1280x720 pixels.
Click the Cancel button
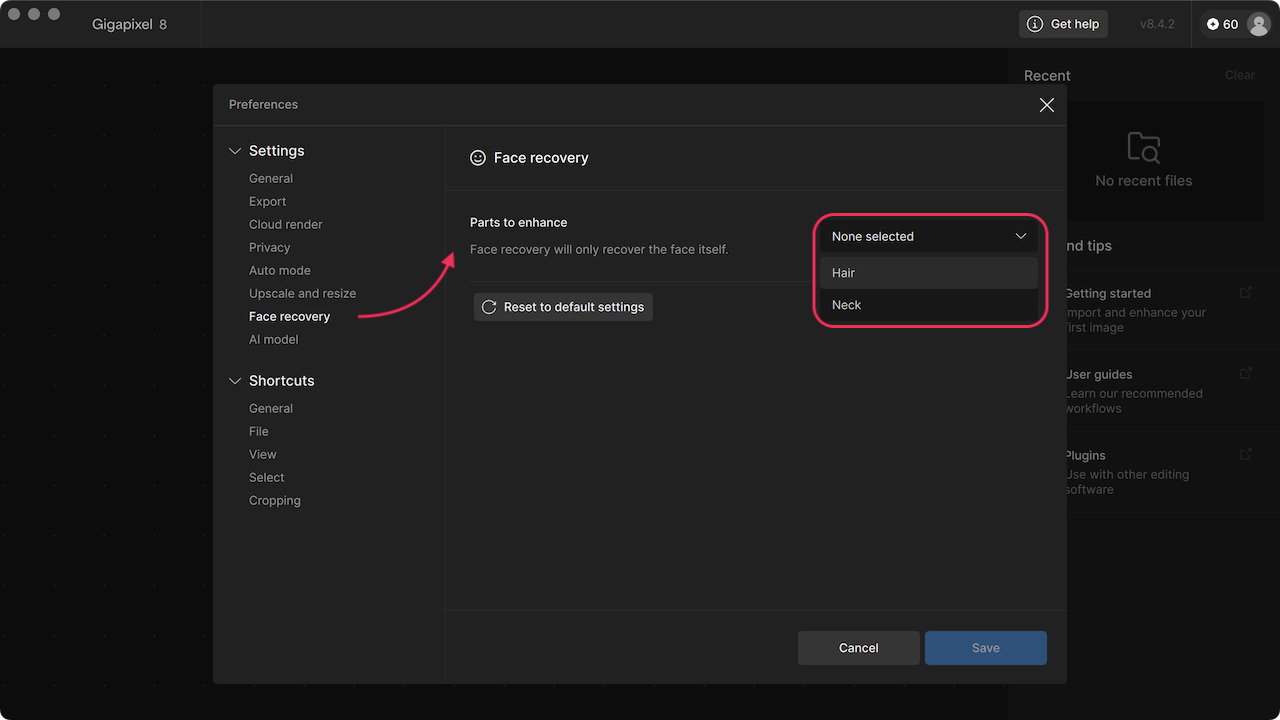click(x=858, y=648)
